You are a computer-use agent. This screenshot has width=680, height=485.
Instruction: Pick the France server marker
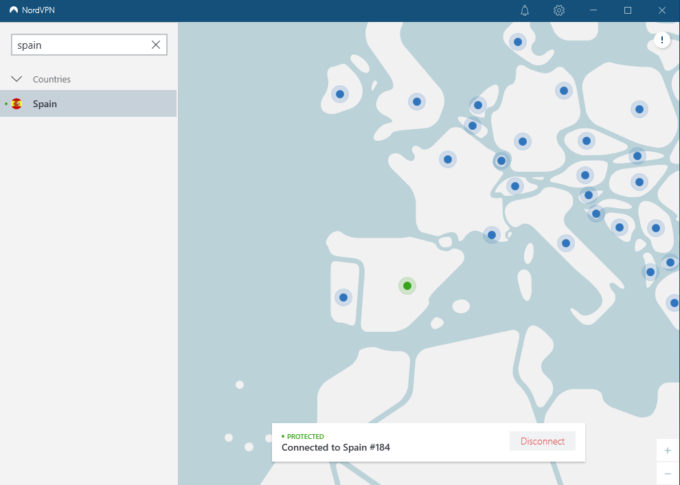pos(448,159)
